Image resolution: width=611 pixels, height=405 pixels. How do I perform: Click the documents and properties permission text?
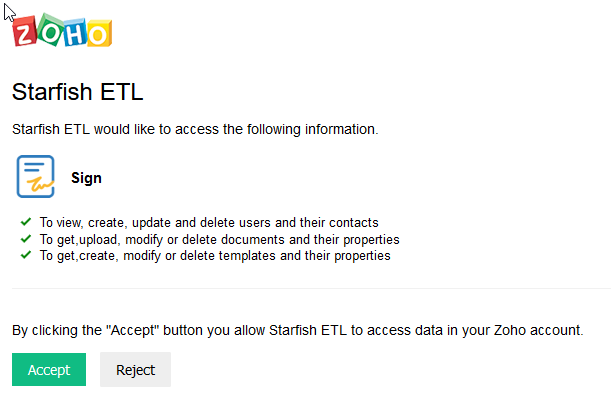(219, 239)
